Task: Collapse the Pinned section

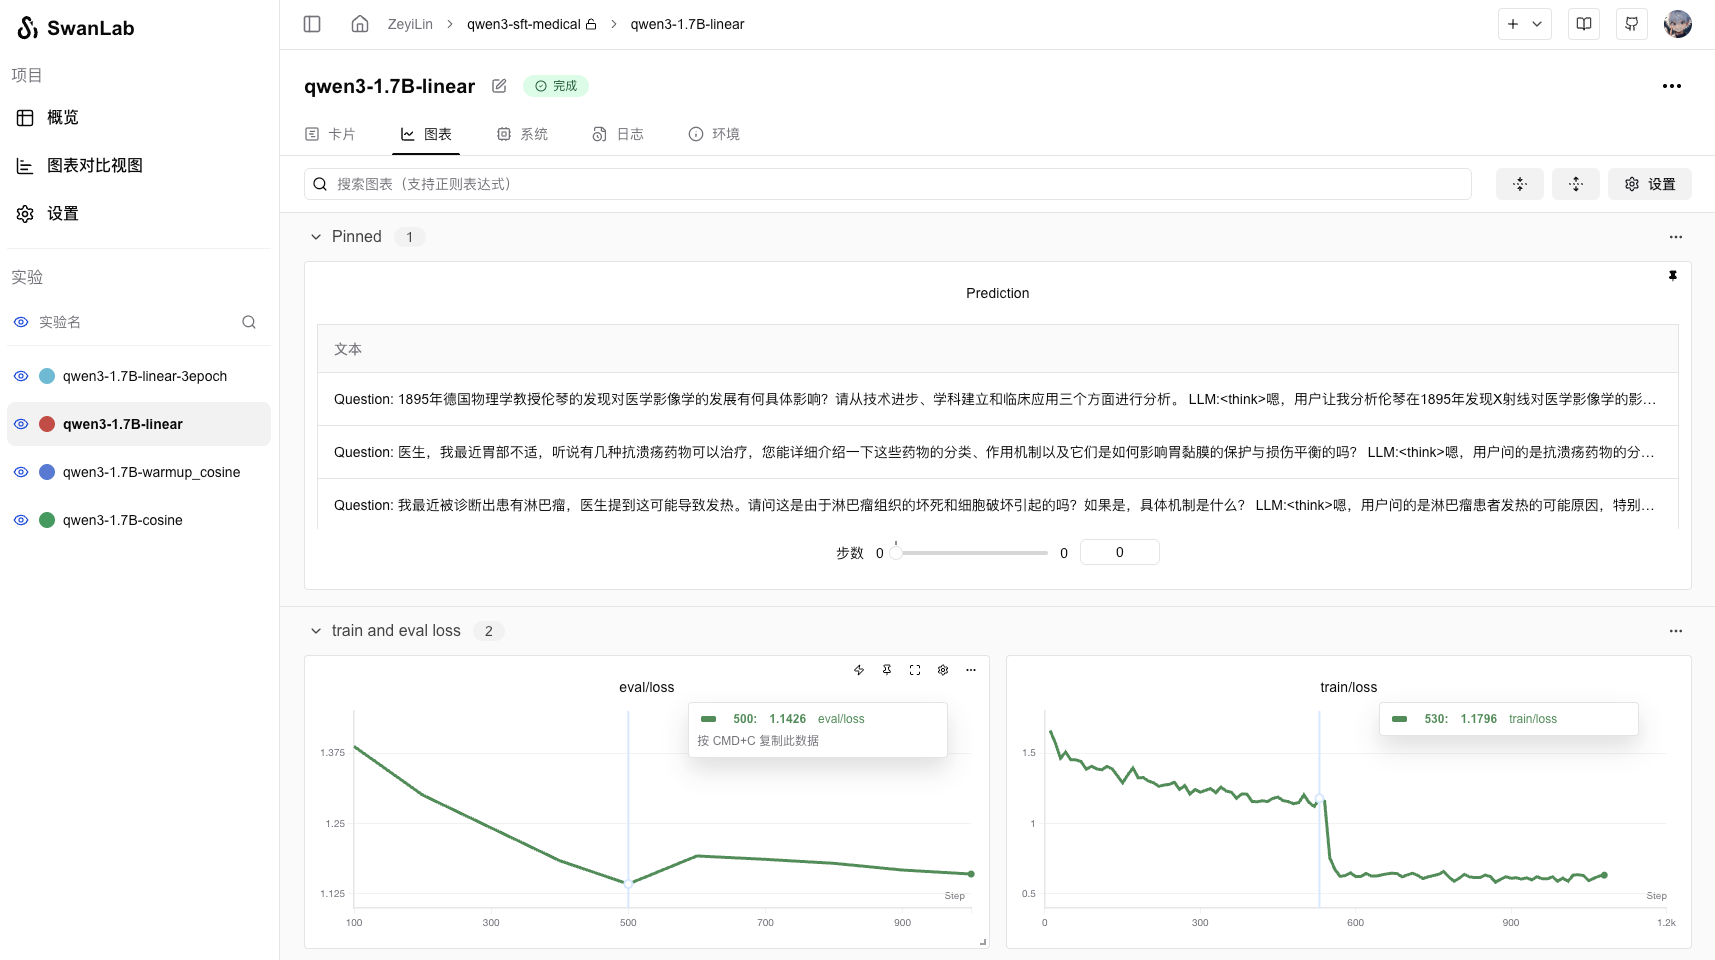Action: 316,237
